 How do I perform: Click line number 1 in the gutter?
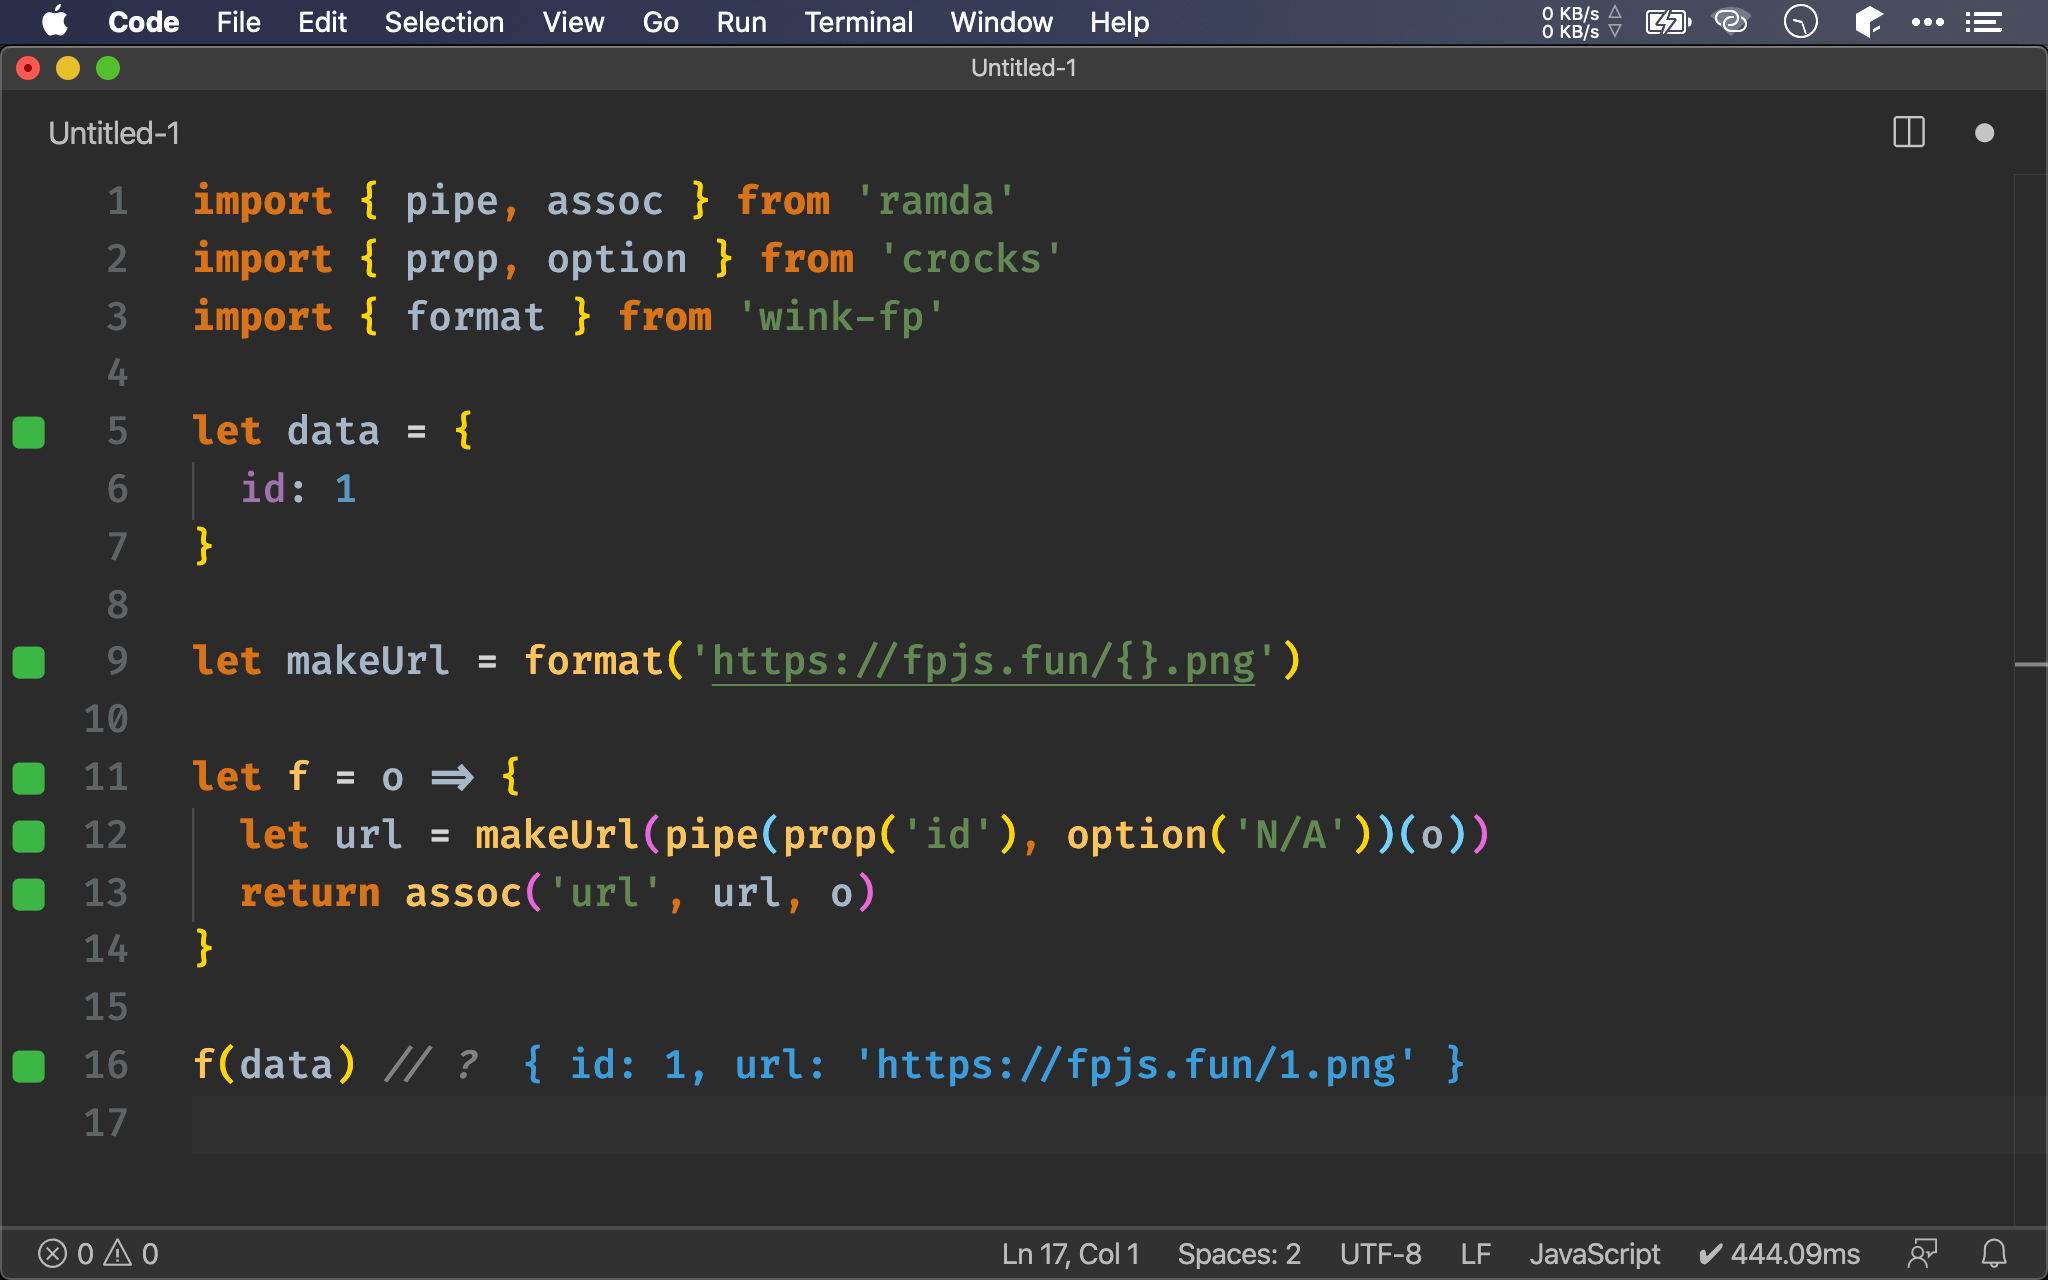coord(118,201)
